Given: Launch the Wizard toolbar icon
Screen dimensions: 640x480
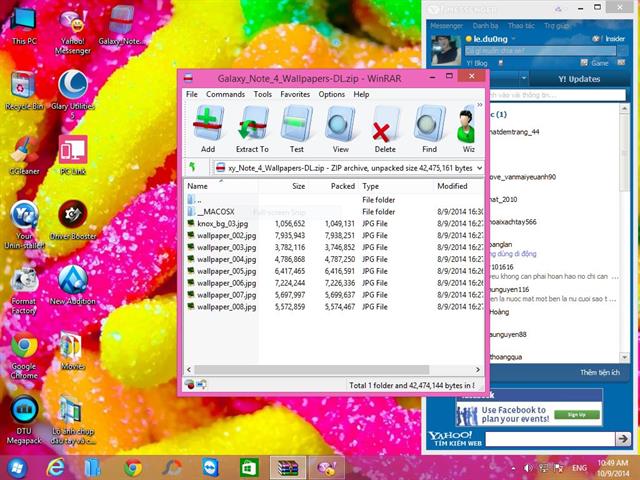Looking at the screenshot, I should tap(467, 129).
